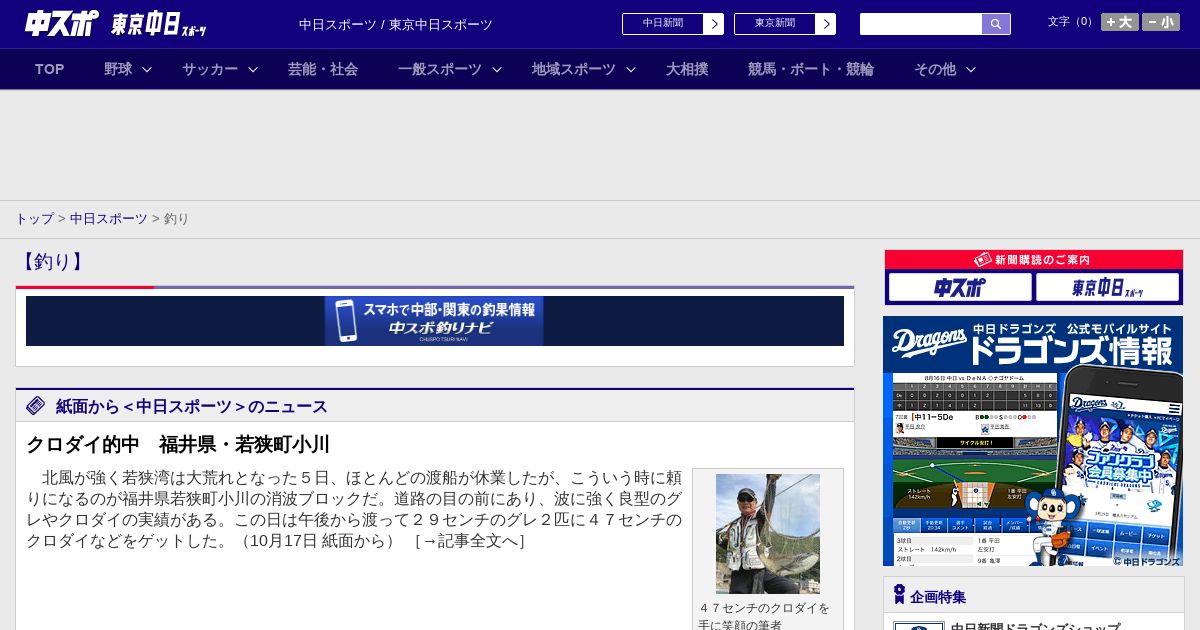This screenshot has width=1200, height=630.
Task: Click the 中日スポーツ breadcrumb link
Action: (x=109, y=218)
